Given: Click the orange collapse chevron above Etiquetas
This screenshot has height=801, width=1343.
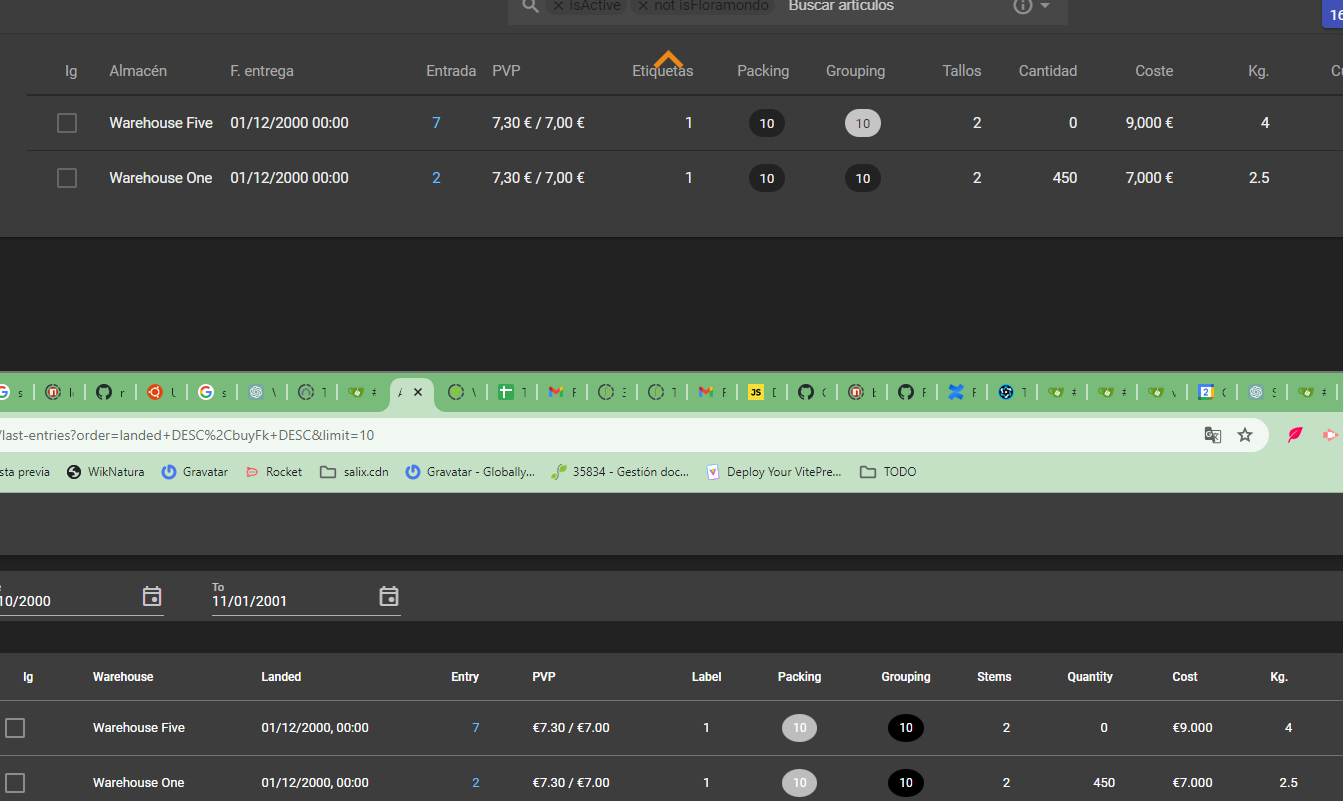Looking at the screenshot, I should tap(668, 60).
